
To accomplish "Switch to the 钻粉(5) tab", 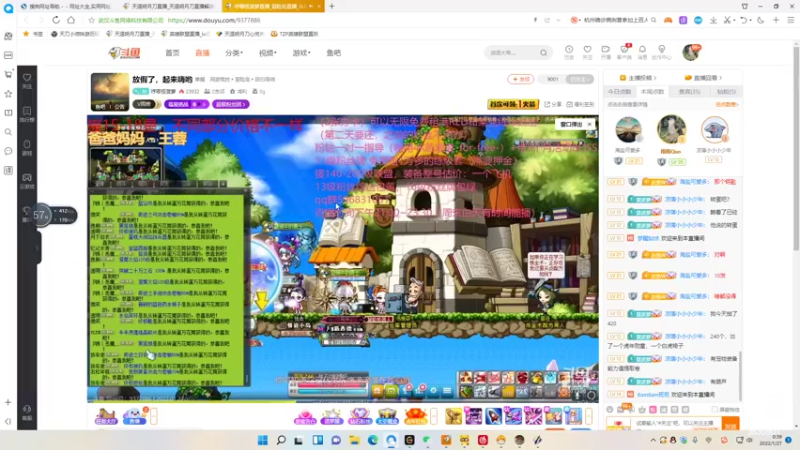I will point(726,92).
